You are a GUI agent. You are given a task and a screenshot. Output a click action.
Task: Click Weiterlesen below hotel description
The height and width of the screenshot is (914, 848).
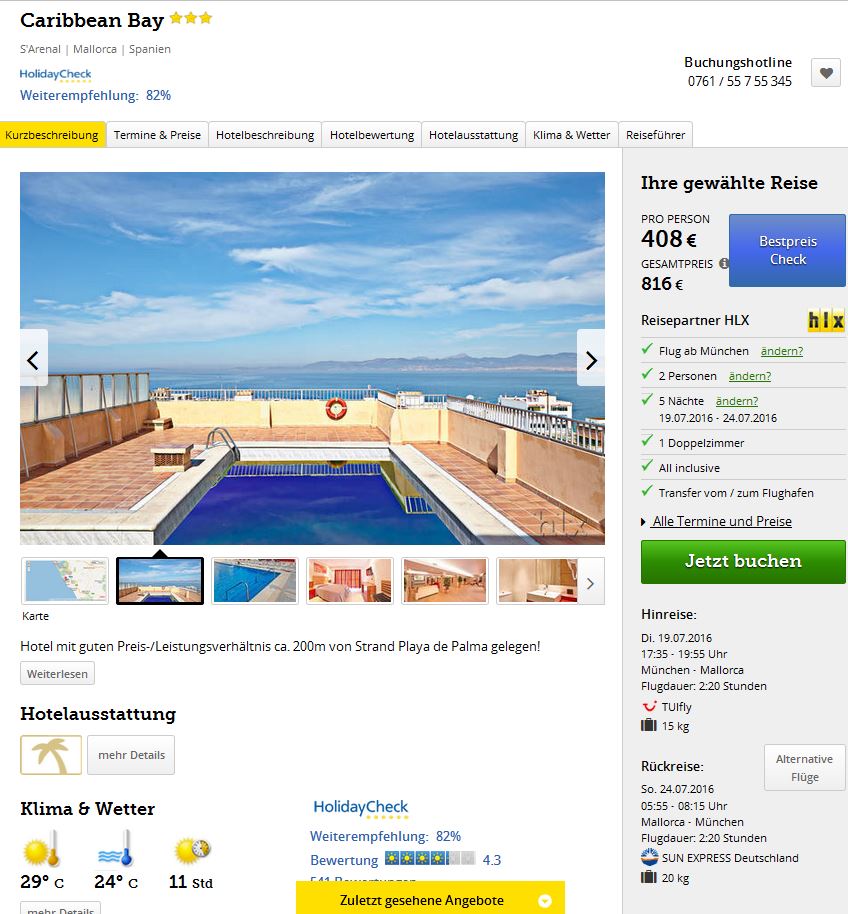coord(57,673)
